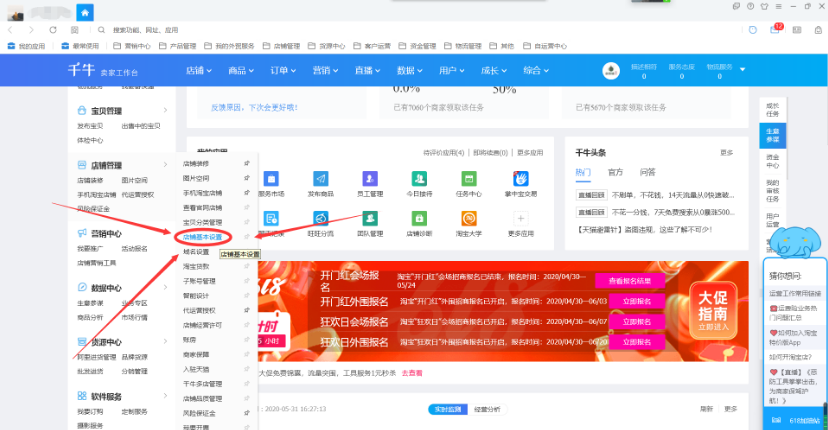Screen dimensions: 828x430
Task: Open the 店铺诊断 app icon
Action: (419, 218)
